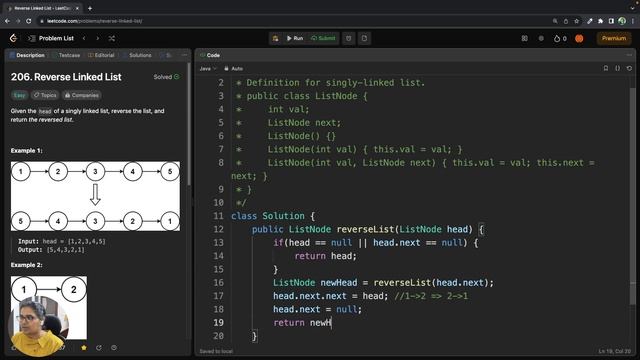
Task: Switch to the Solutions tab
Action: pos(138,55)
